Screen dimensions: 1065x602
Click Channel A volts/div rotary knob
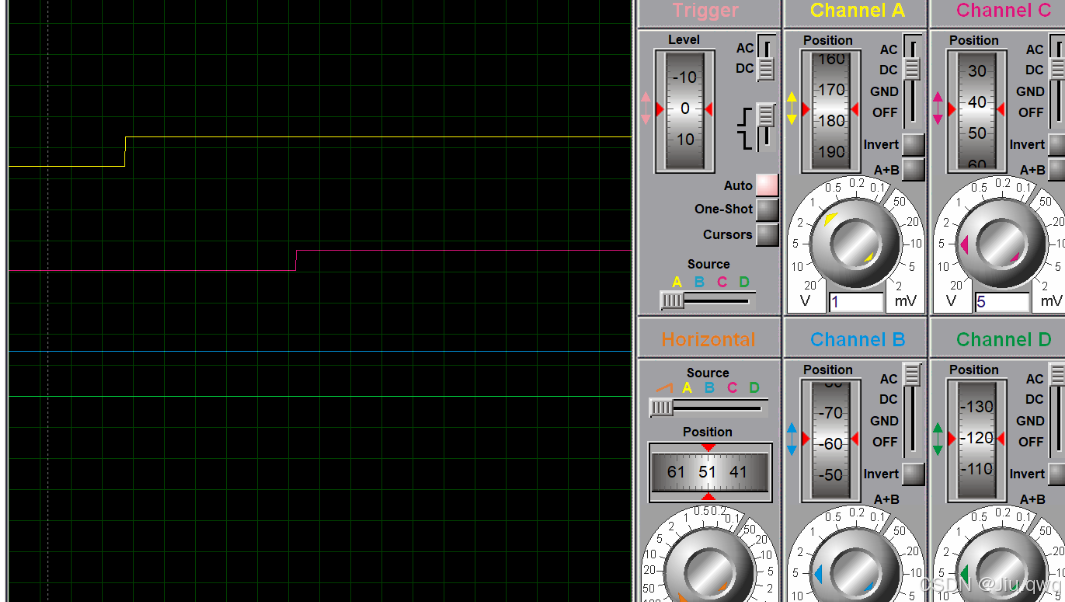click(855, 243)
